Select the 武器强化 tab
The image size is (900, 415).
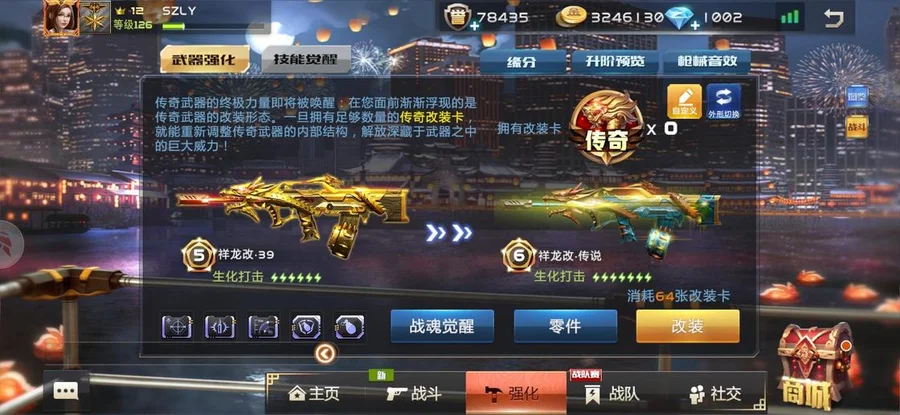[x=204, y=59]
